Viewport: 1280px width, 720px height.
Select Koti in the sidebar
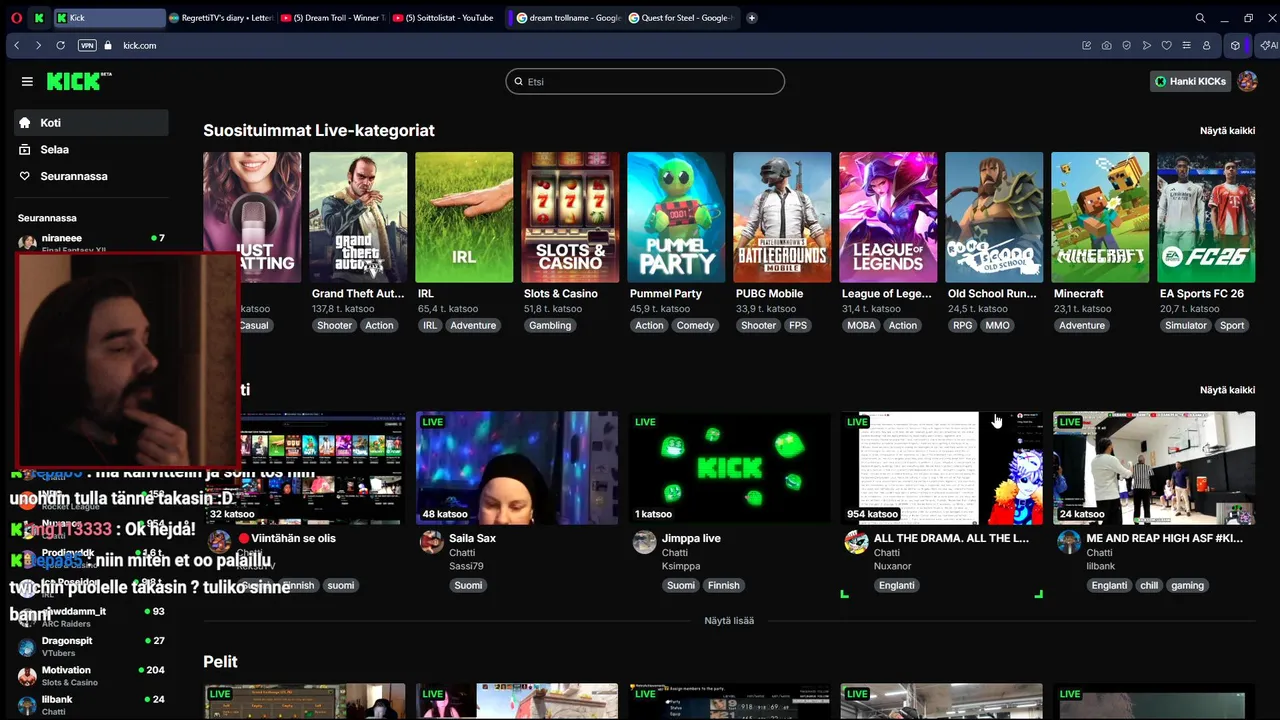91,123
